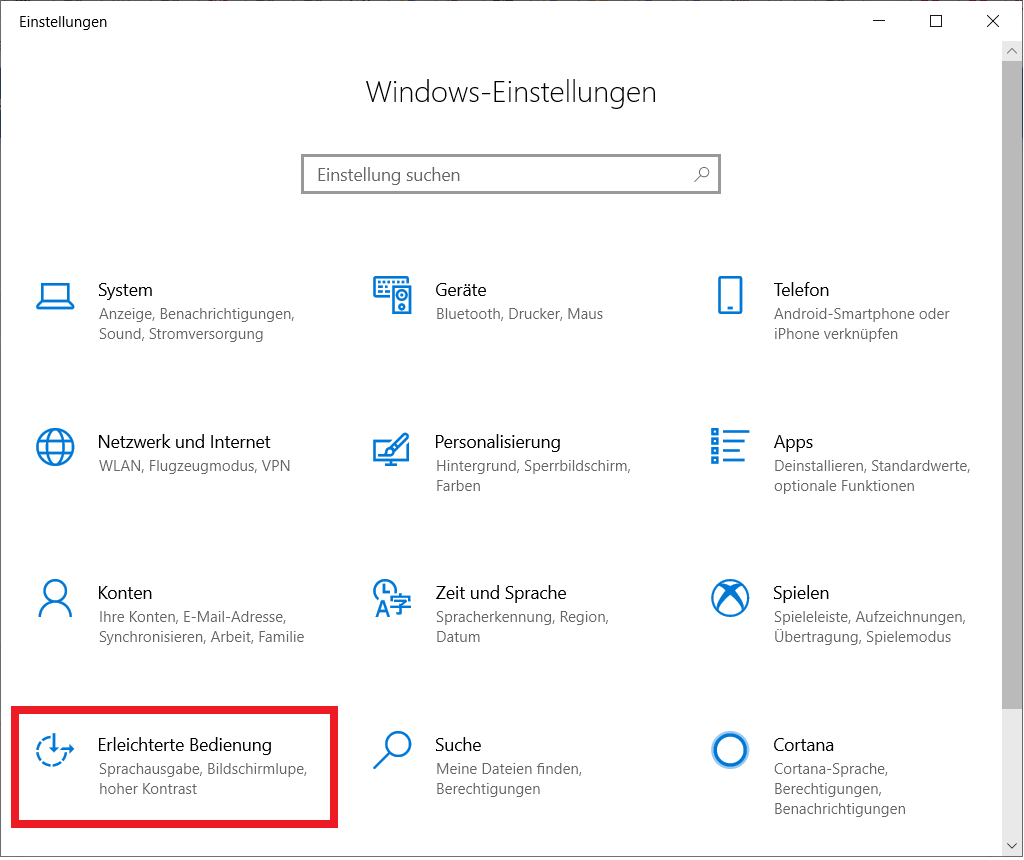Open the Konten person icon
The height and width of the screenshot is (860, 1024).
pyautogui.click(x=55, y=598)
